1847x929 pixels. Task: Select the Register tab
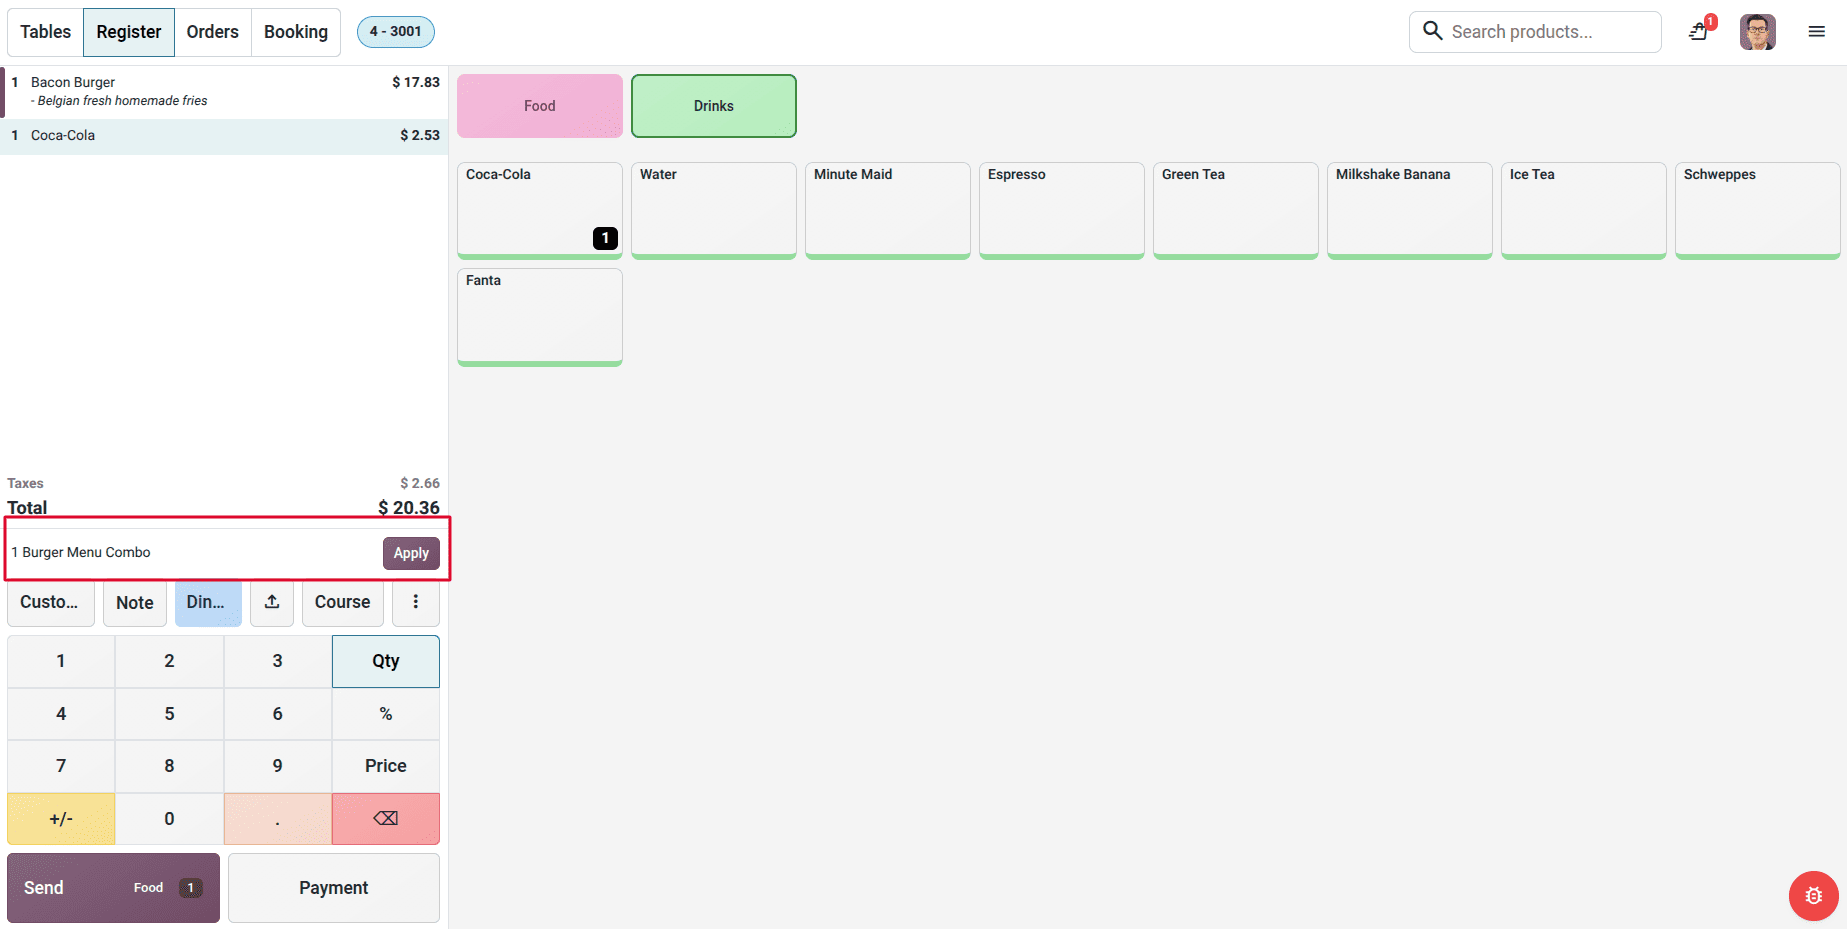coord(129,32)
